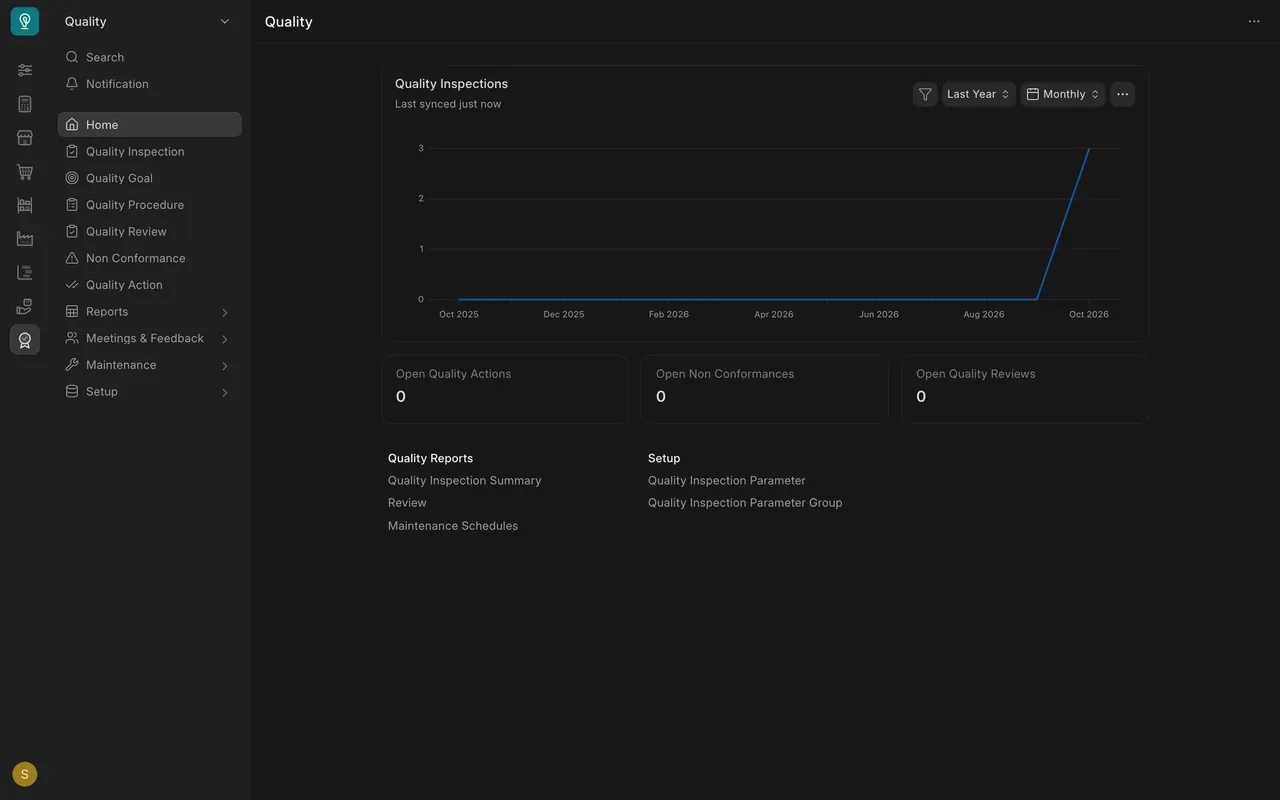Open the chart's three-dot options menu

1122,94
